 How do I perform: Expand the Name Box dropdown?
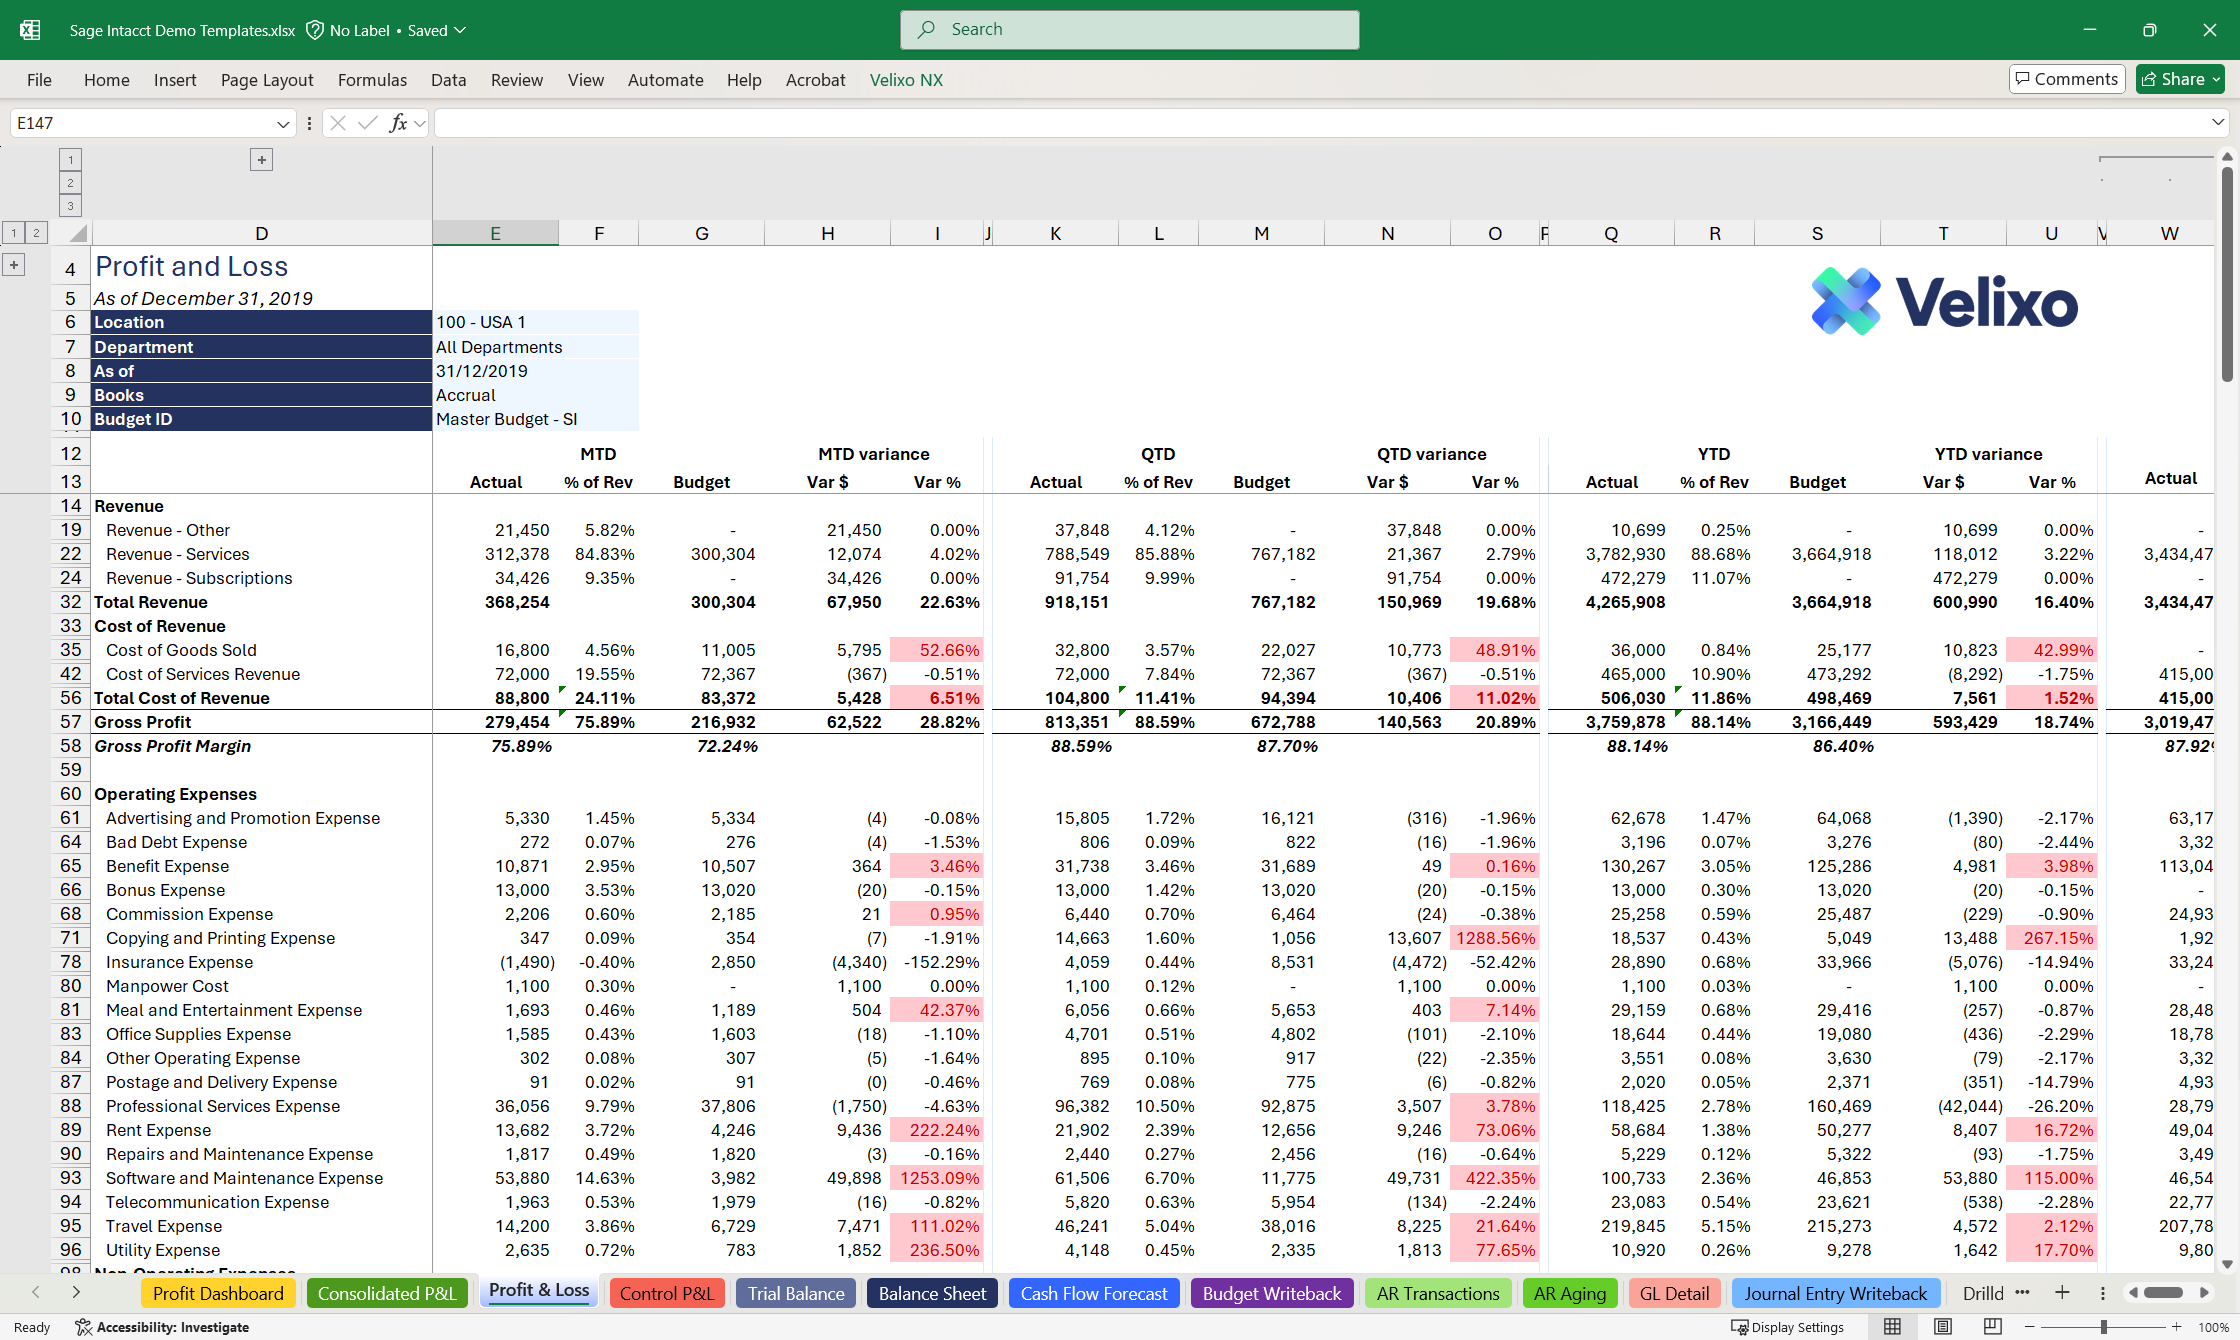[283, 124]
